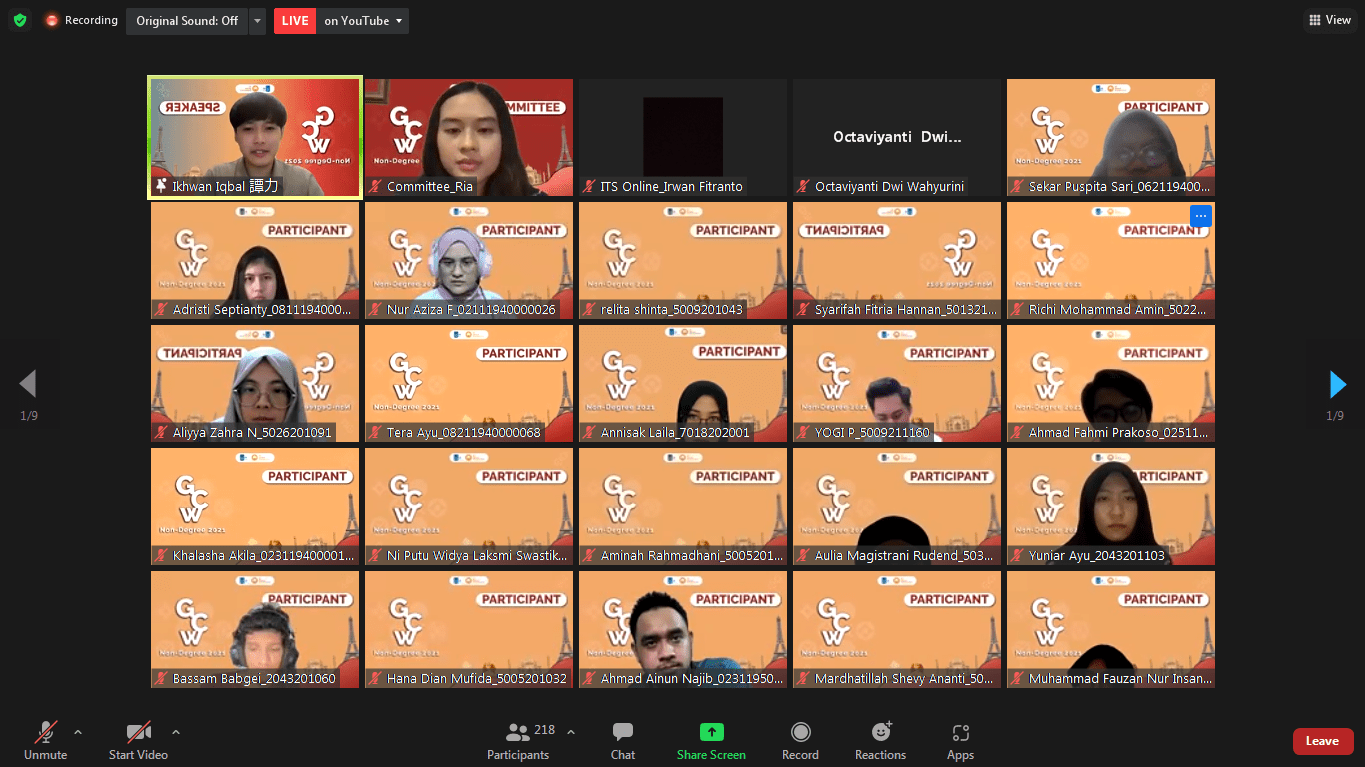Click the green Share Screen icon
Viewport: 1365px width, 767px height.
pos(711,732)
